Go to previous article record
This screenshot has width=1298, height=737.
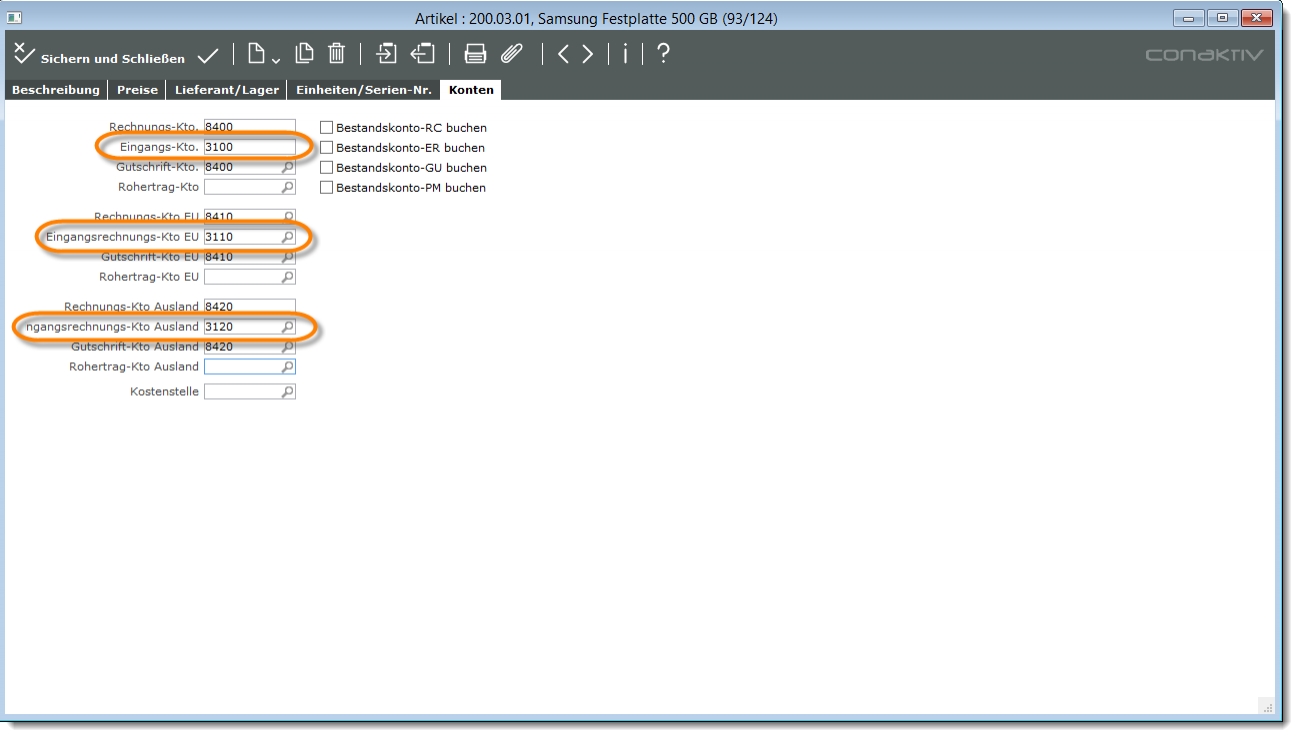563,55
